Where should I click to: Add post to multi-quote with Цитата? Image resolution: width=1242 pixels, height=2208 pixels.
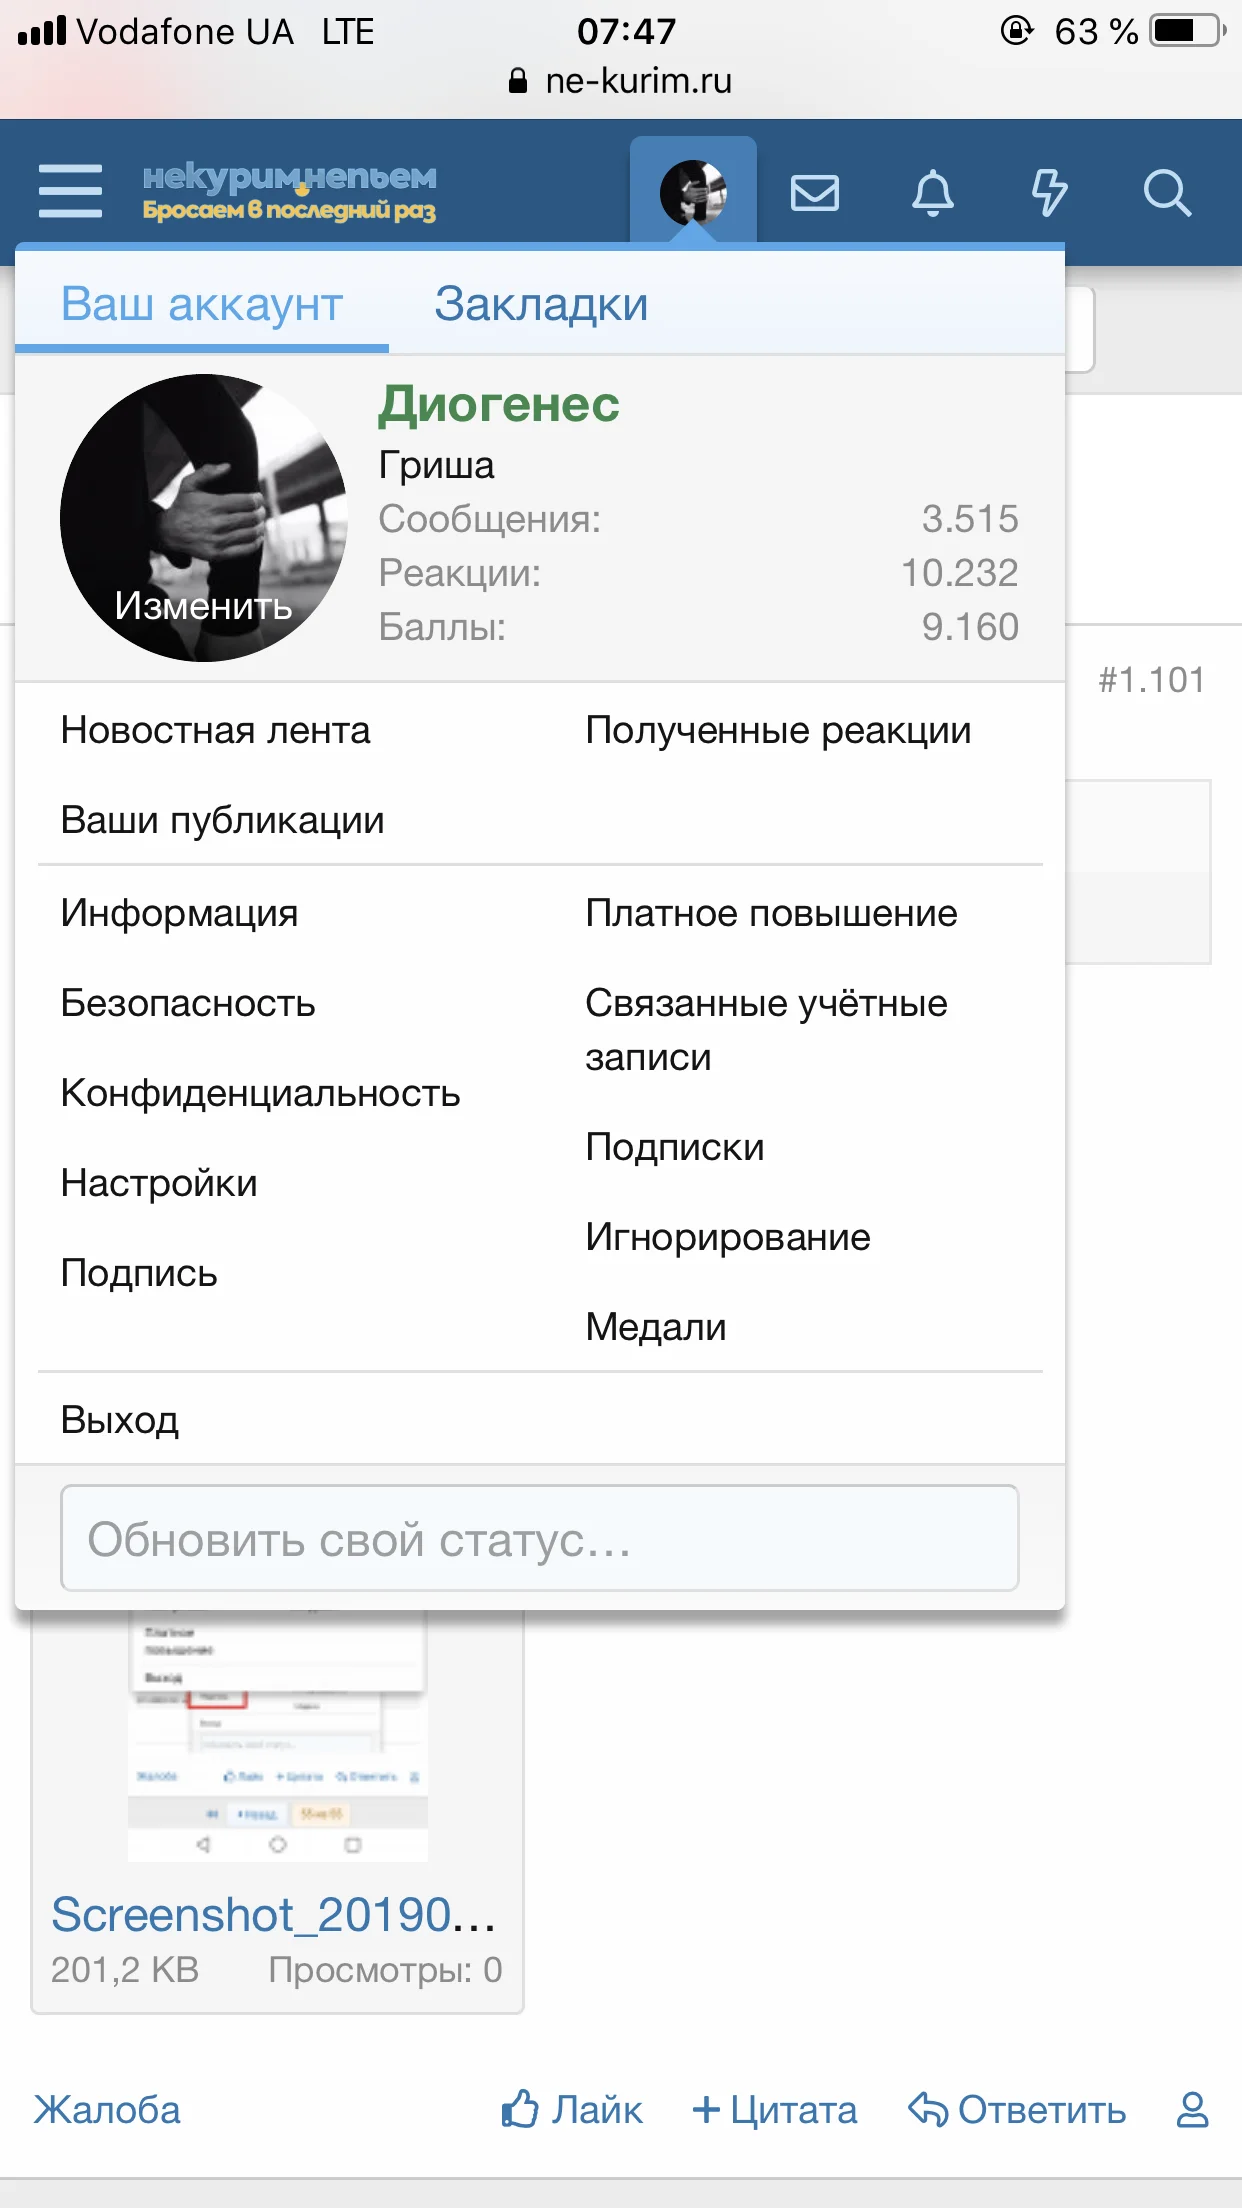click(775, 2110)
